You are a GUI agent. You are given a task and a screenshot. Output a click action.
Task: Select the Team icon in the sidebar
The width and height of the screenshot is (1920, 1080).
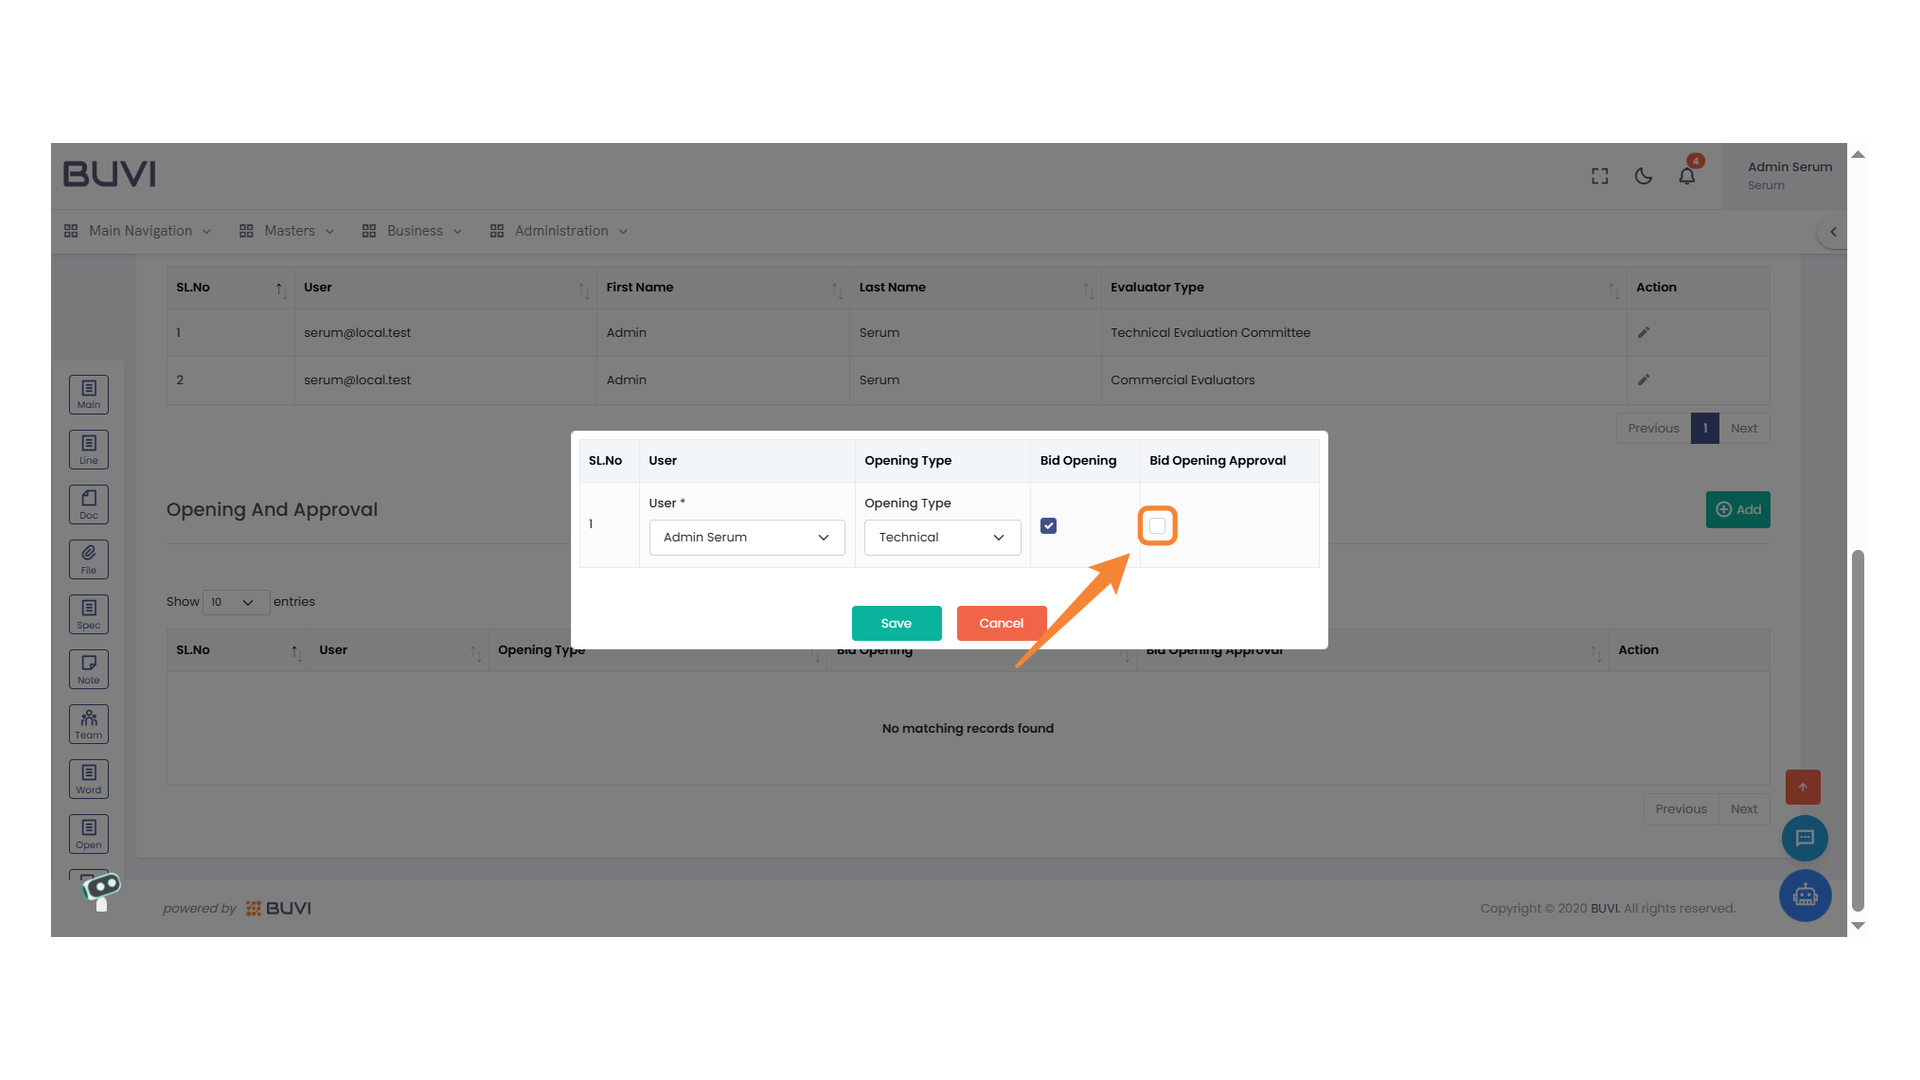[88, 723]
